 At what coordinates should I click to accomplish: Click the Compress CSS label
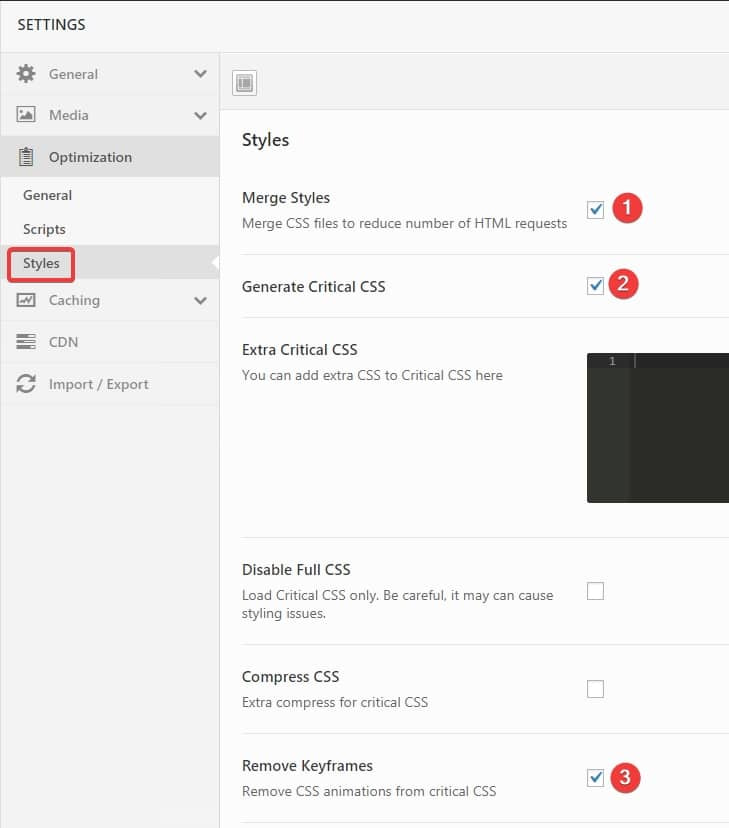pos(290,676)
